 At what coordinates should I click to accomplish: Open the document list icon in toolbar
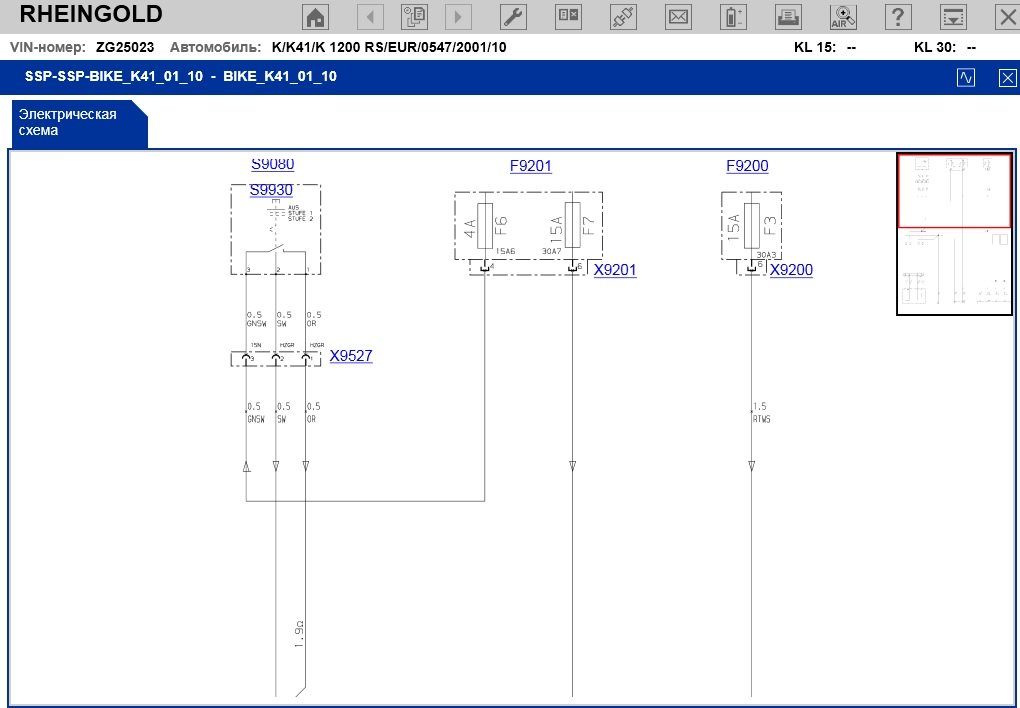[414, 17]
